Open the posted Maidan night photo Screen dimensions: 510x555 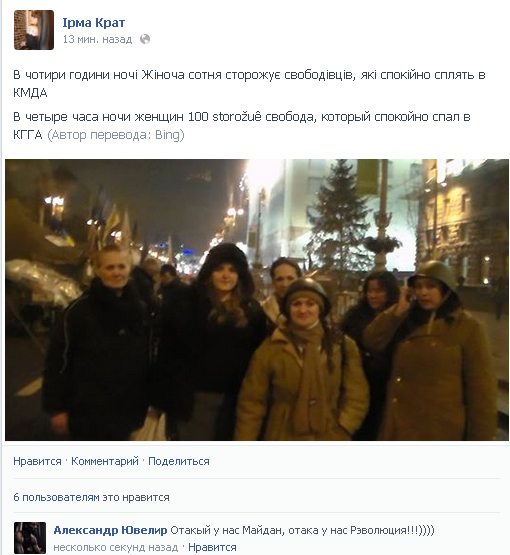(257, 300)
